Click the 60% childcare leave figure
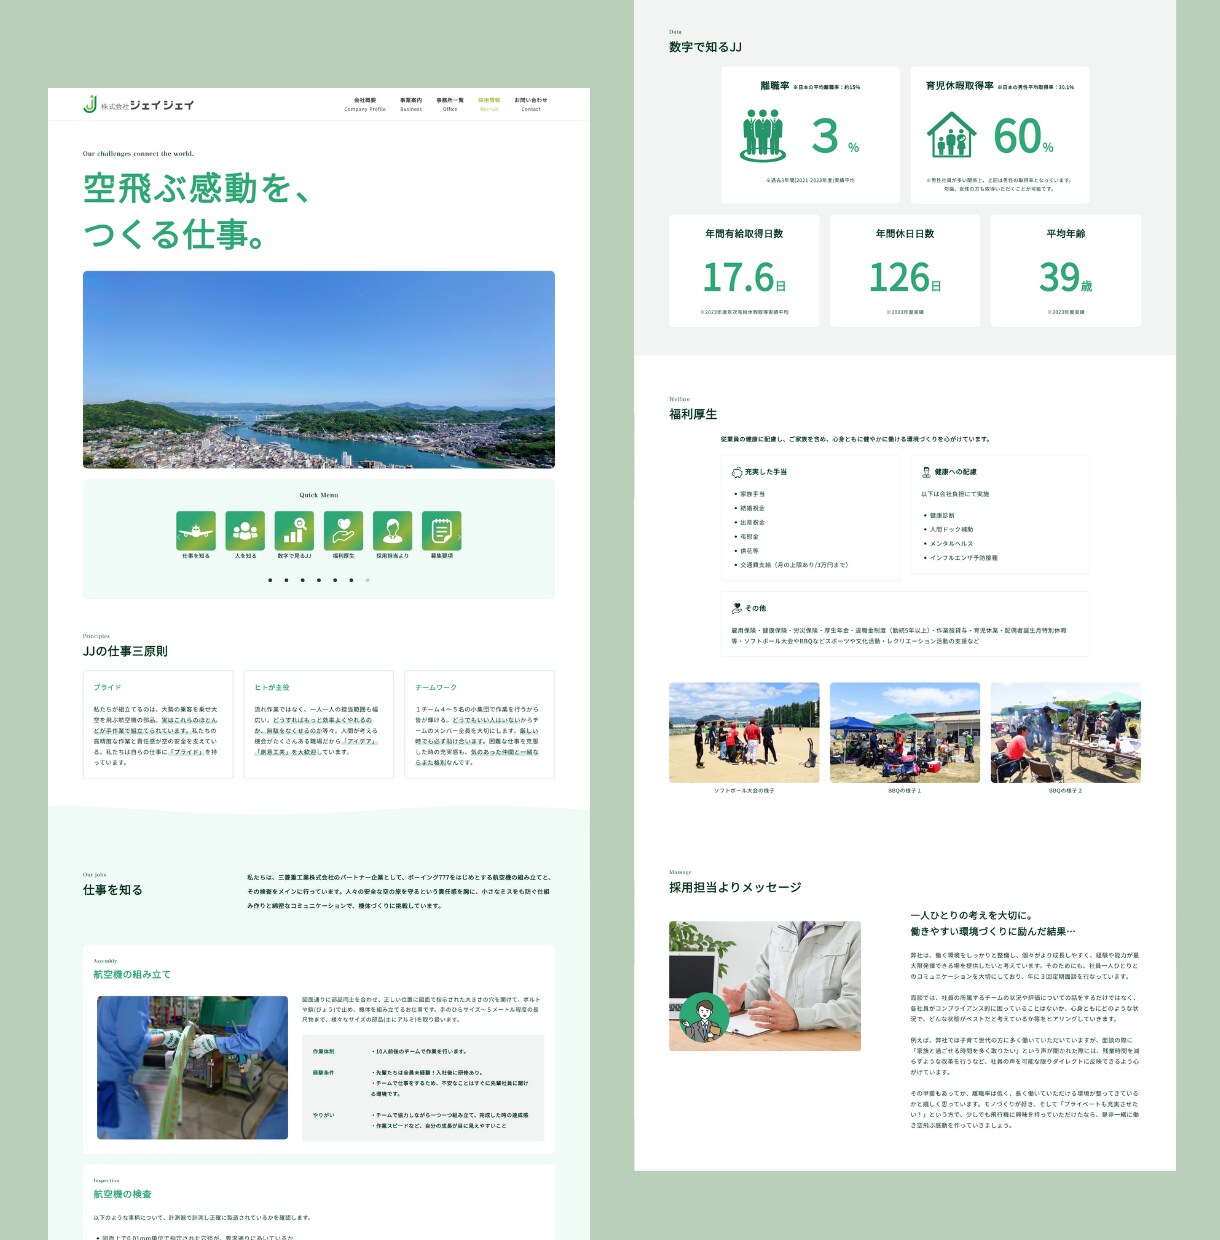The image size is (1220, 1240). point(1024,136)
